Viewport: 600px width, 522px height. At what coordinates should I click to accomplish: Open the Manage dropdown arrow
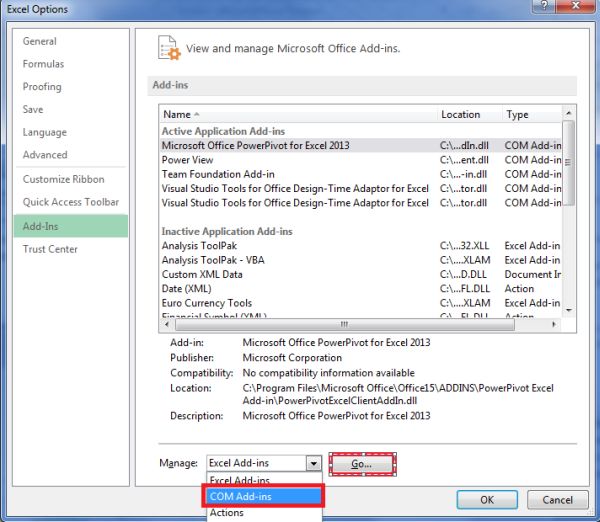pyautogui.click(x=313, y=463)
